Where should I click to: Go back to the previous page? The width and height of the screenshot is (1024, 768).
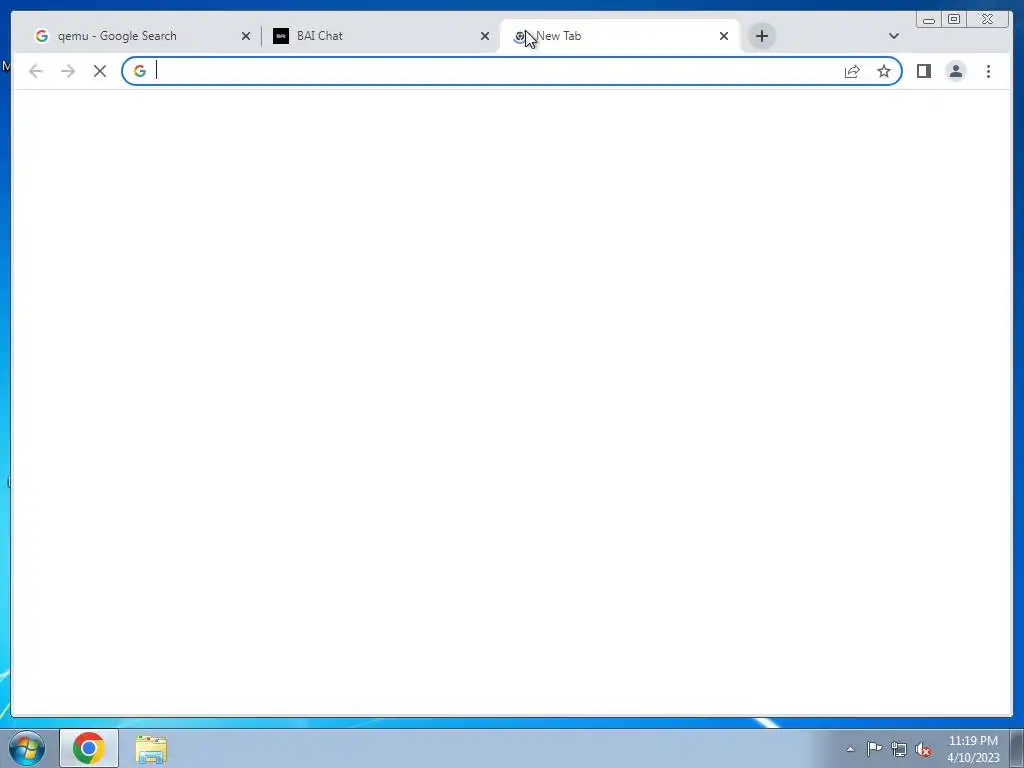coord(36,71)
